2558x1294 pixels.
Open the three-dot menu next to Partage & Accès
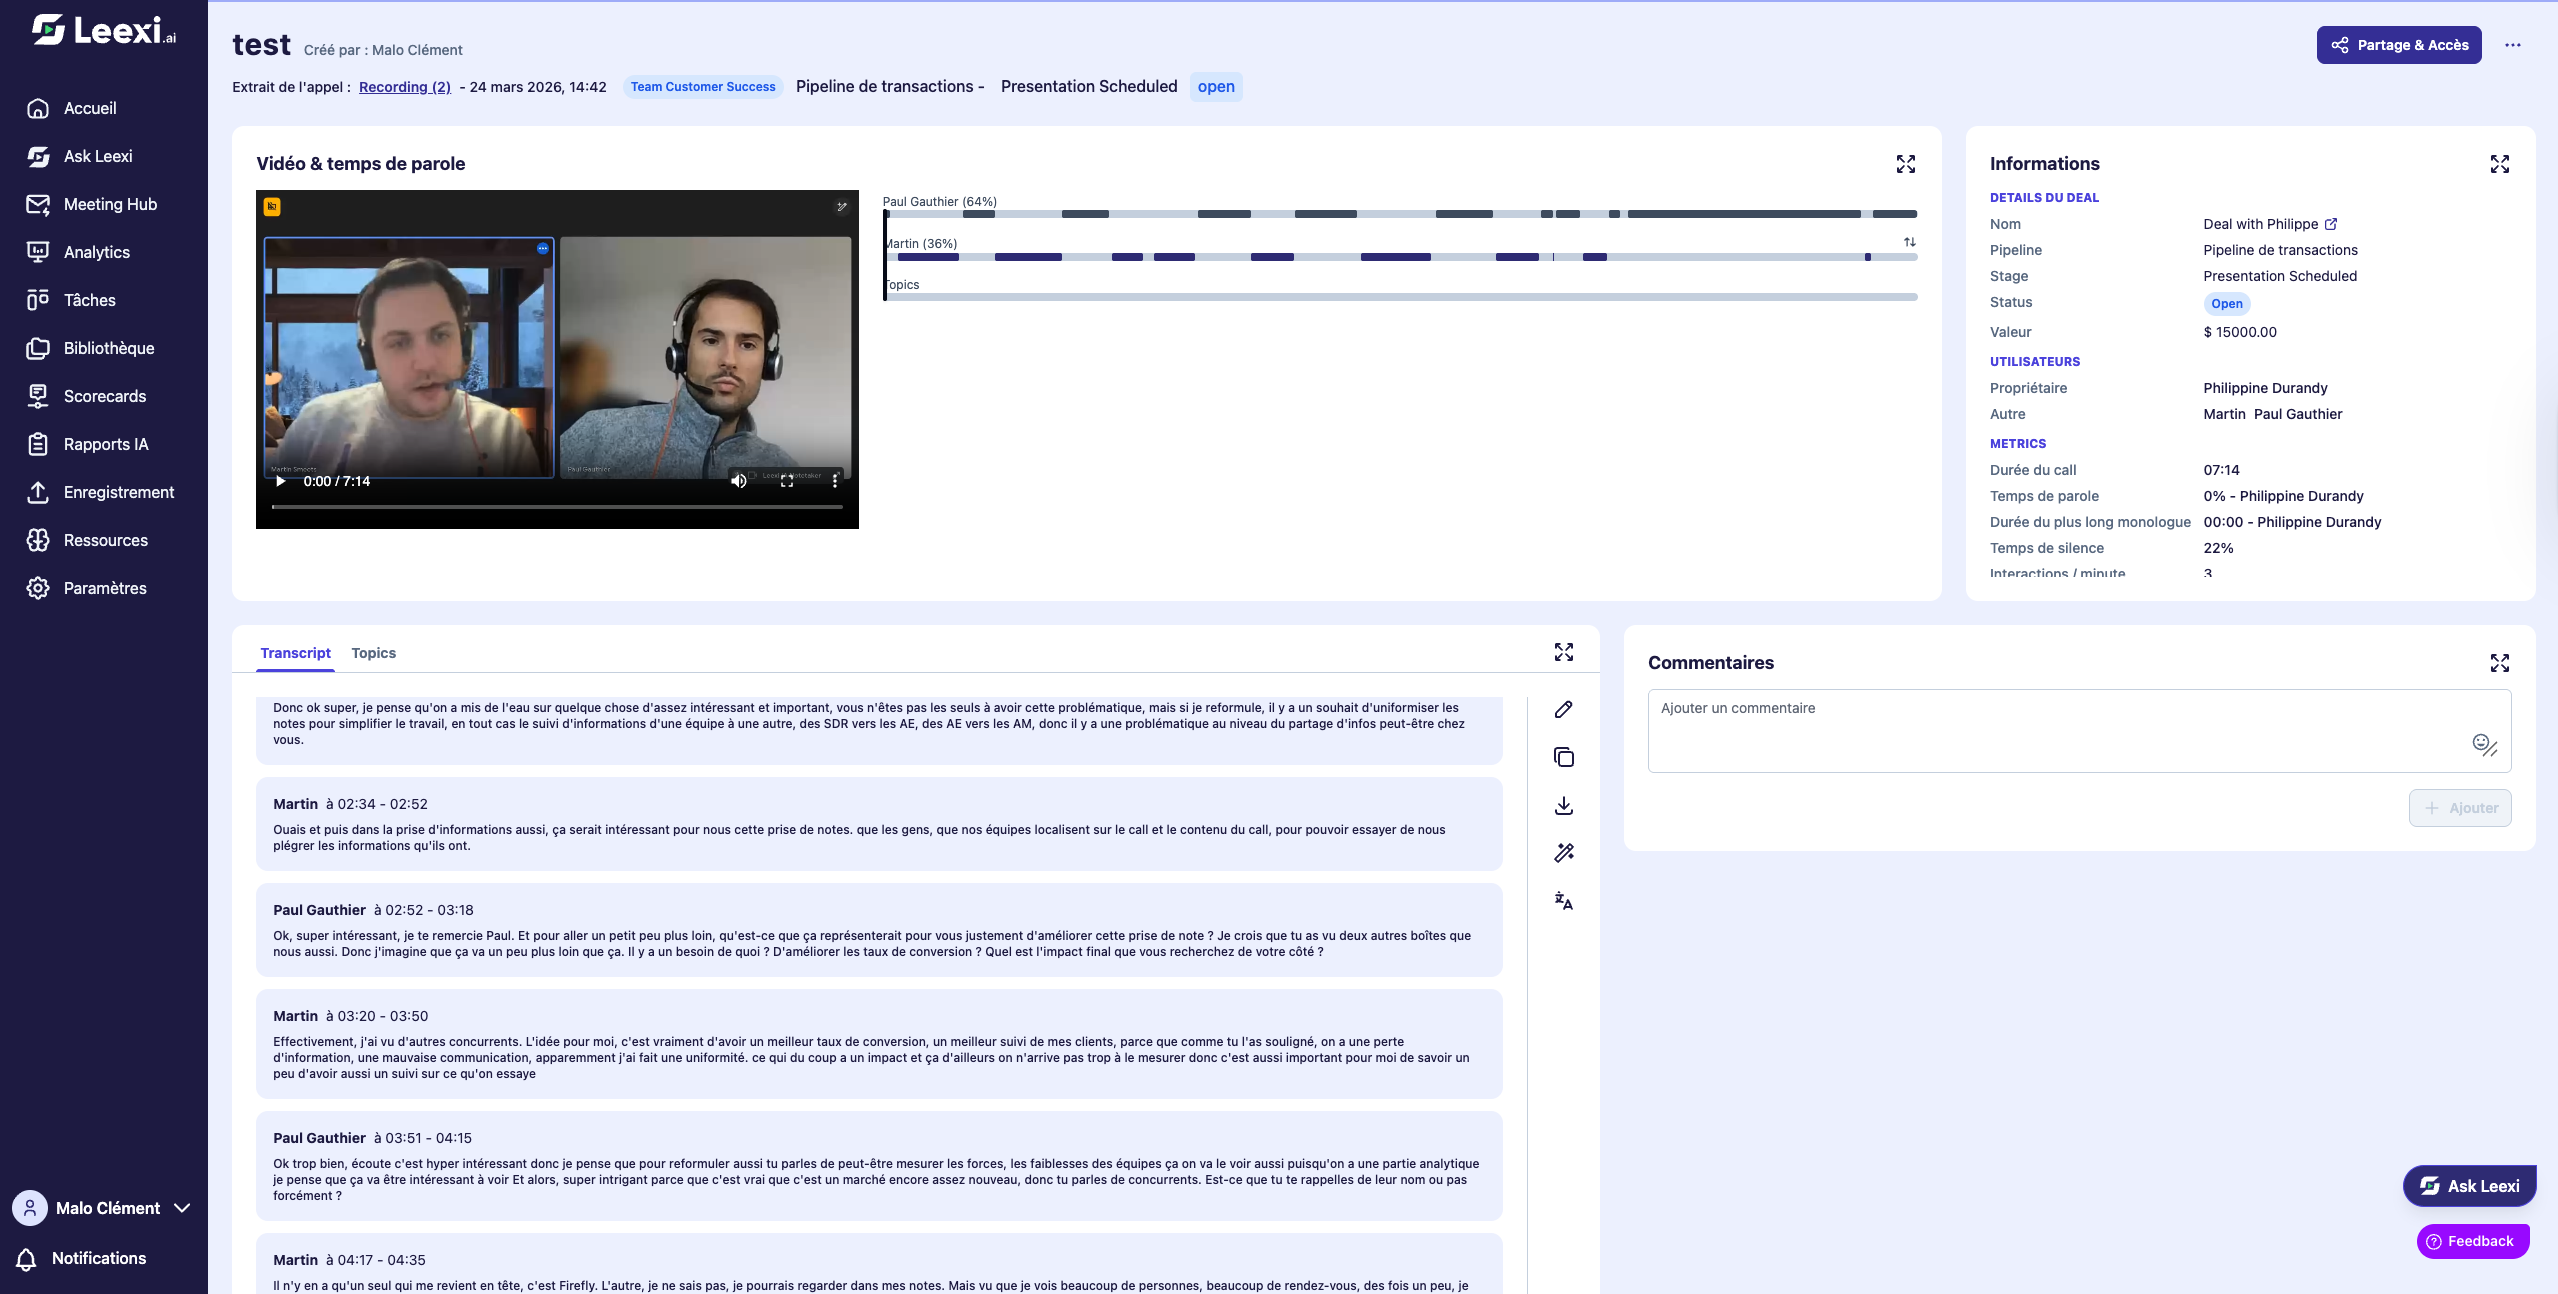2512,45
